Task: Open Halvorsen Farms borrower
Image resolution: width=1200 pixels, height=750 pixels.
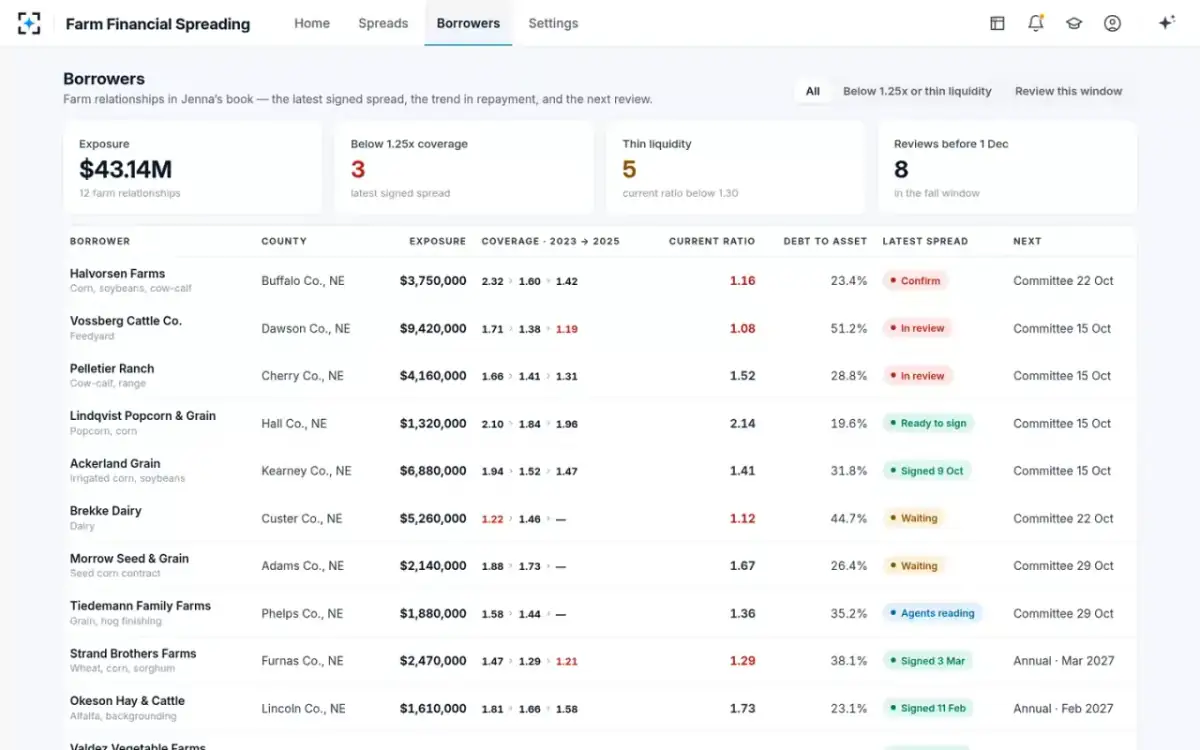Action: [x=117, y=273]
